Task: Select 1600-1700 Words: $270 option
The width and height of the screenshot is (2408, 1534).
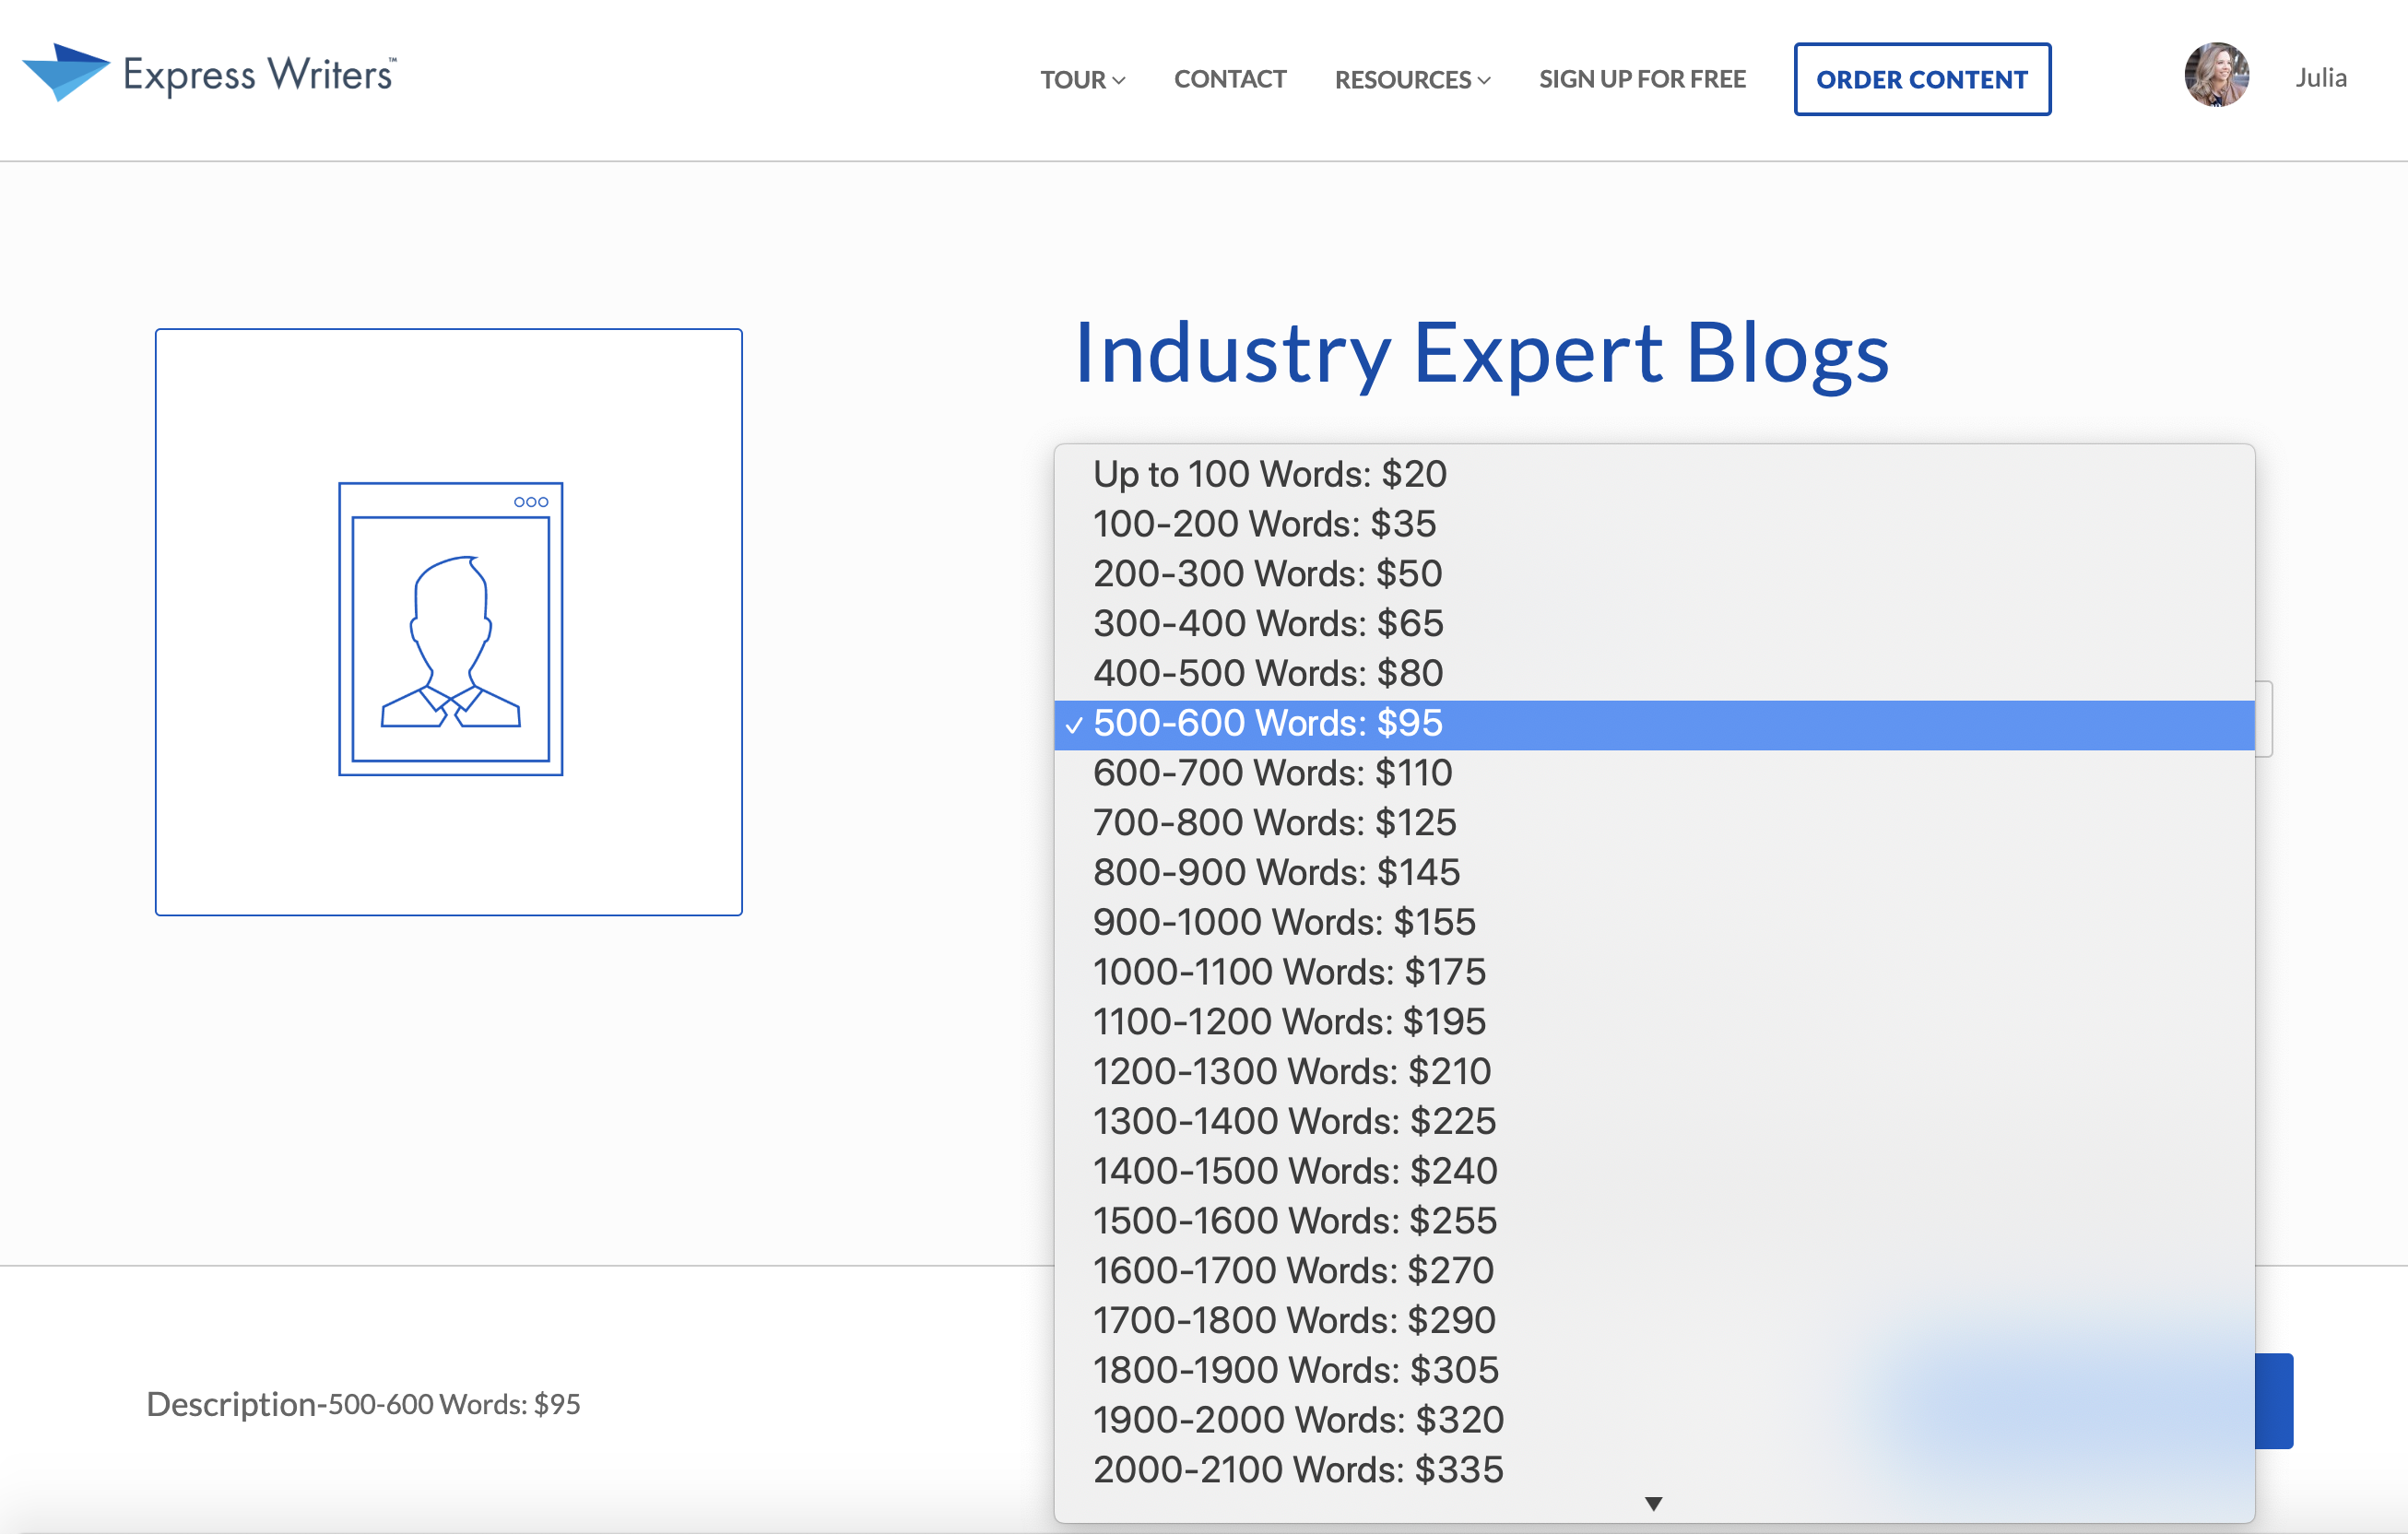Action: [1654, 1271]
